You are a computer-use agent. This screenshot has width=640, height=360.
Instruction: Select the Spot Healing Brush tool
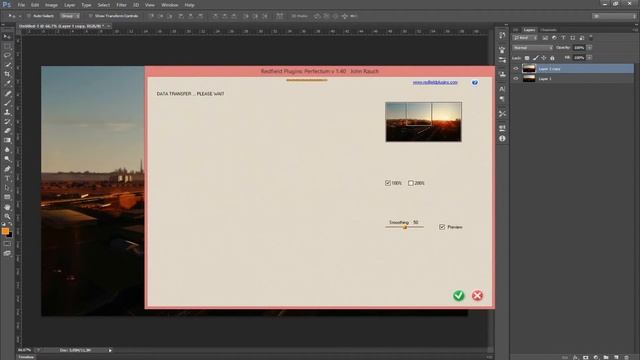point(7,93)
